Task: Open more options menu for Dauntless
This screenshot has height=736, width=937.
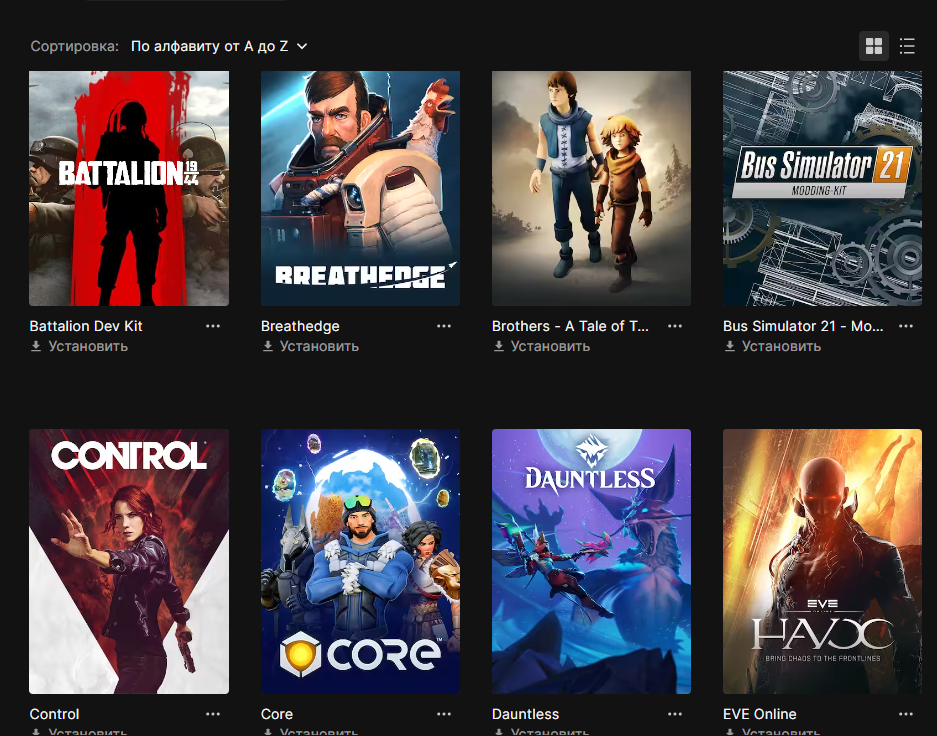Action: [675, 714]
